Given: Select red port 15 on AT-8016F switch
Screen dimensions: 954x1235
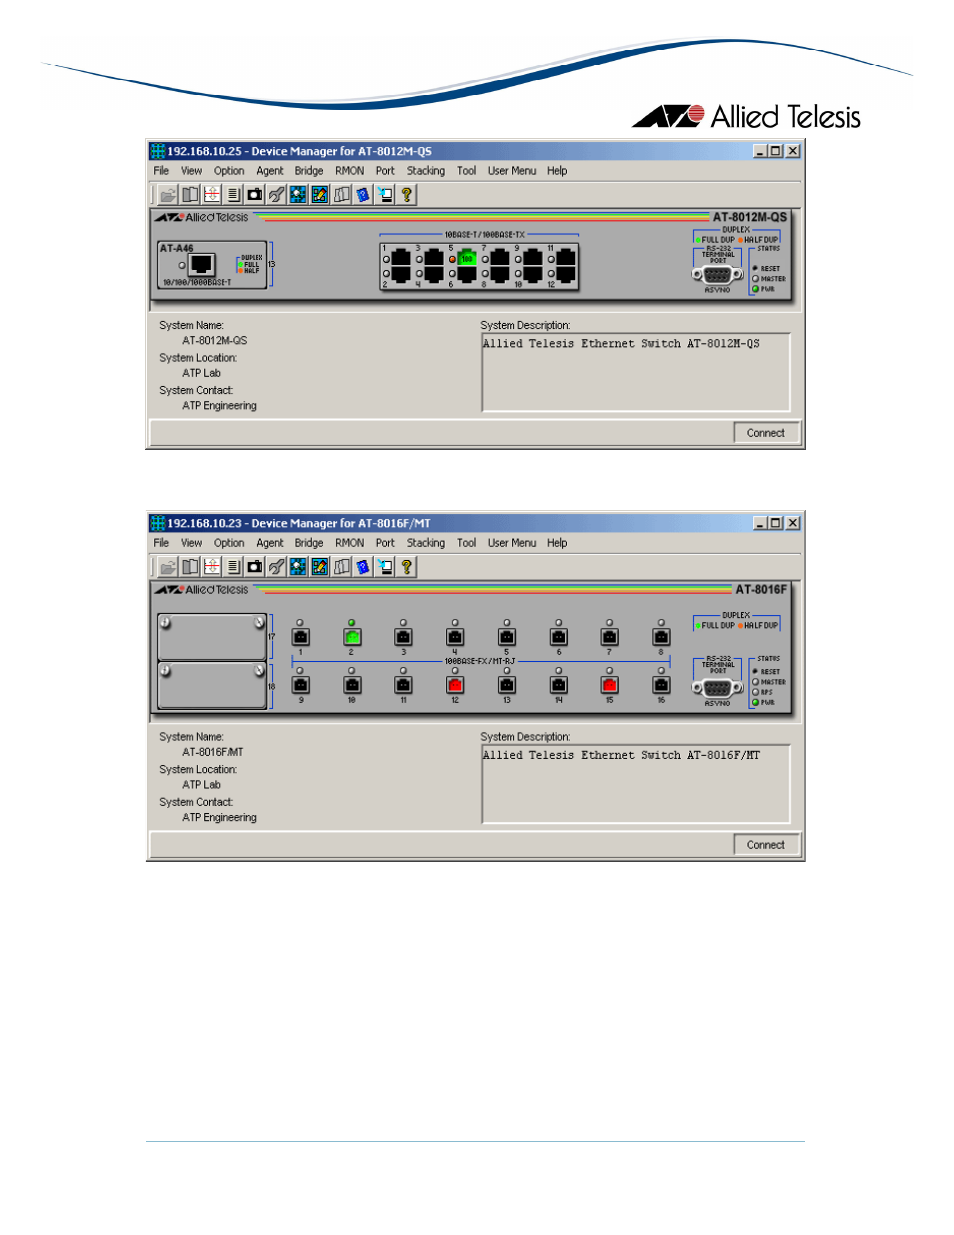Looking at the screenshot, I should click(x=609, y=685).
